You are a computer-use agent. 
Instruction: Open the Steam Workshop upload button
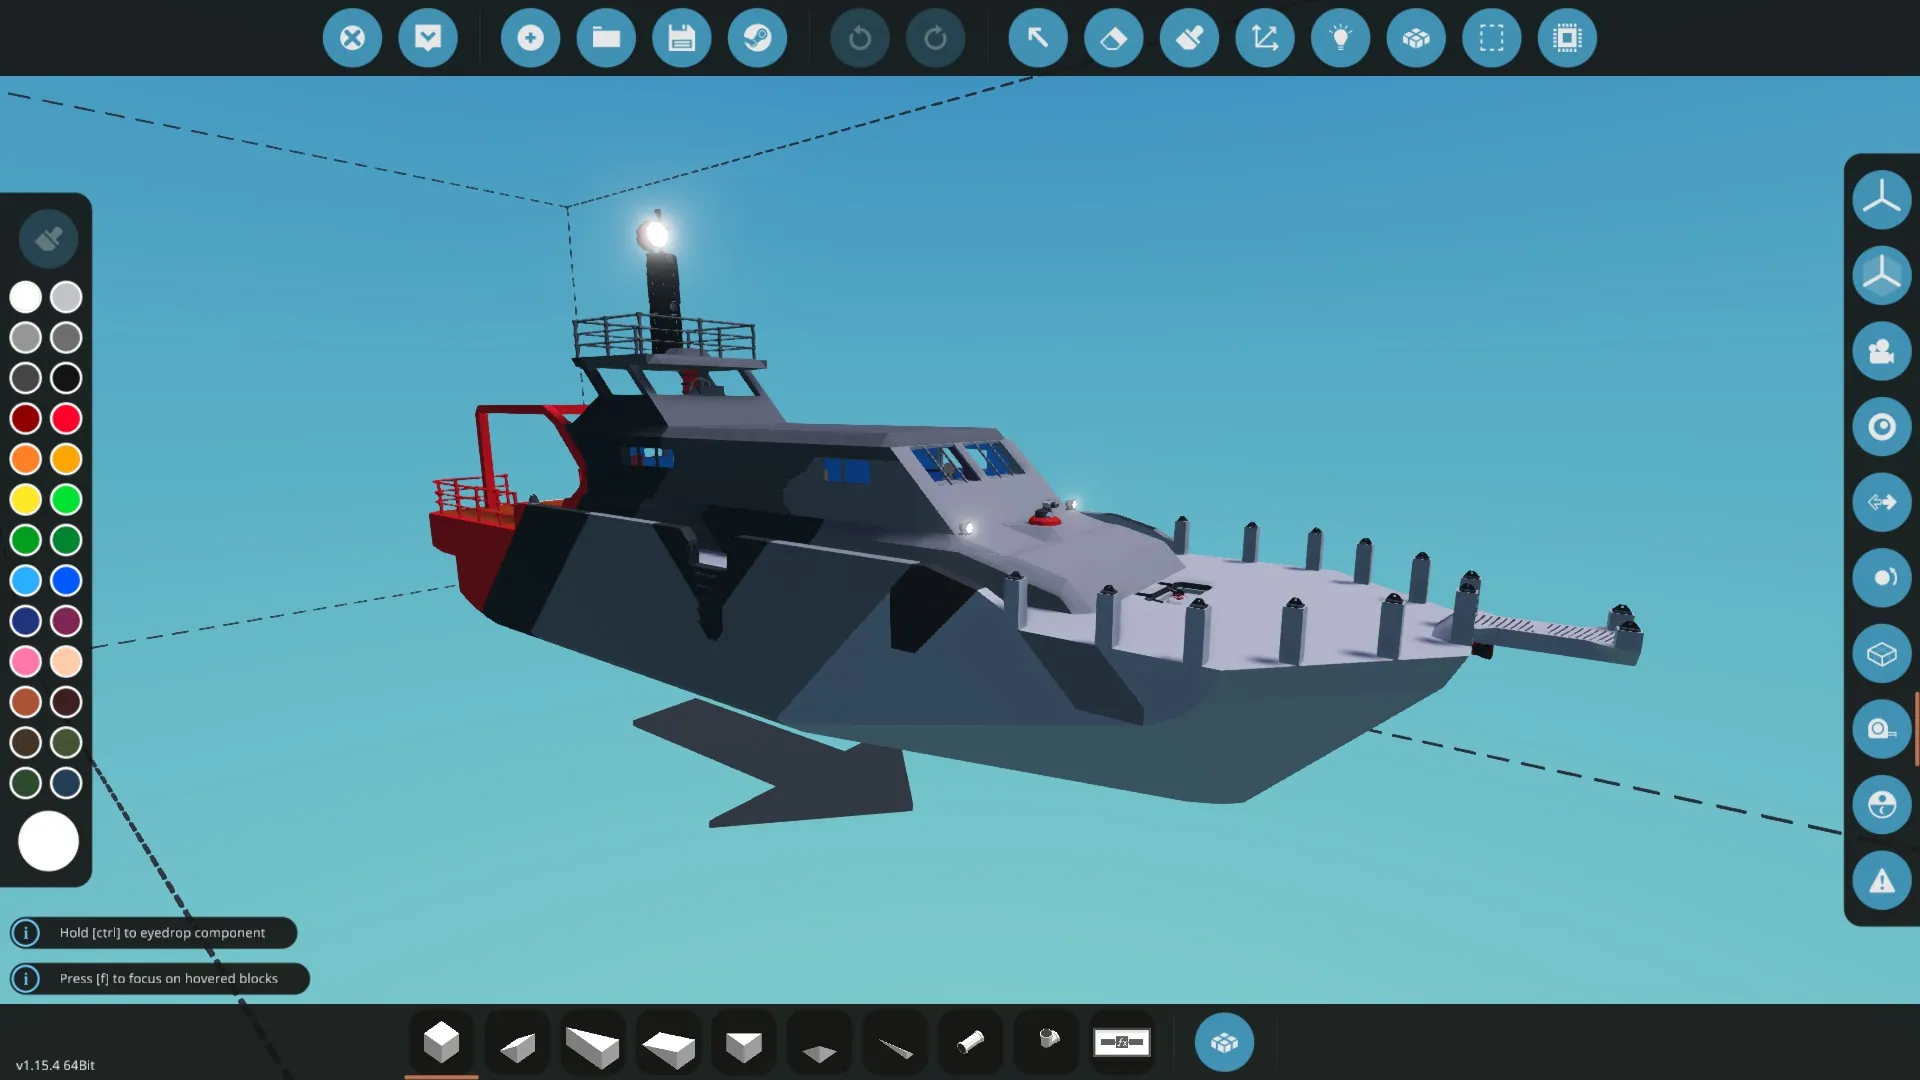(x=757, y=38)
